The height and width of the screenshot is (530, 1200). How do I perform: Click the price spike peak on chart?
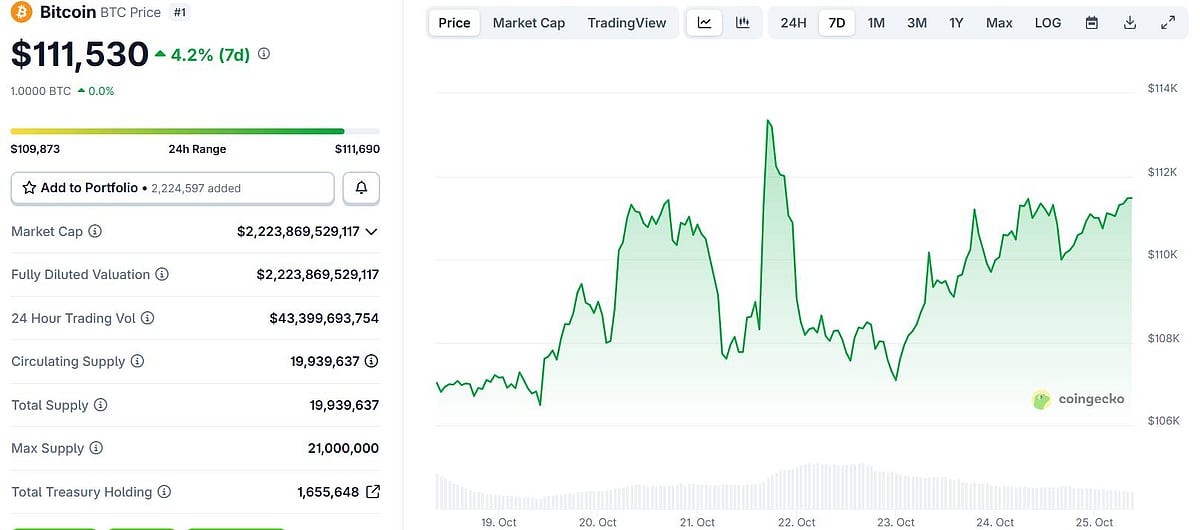tap(768, 121)
